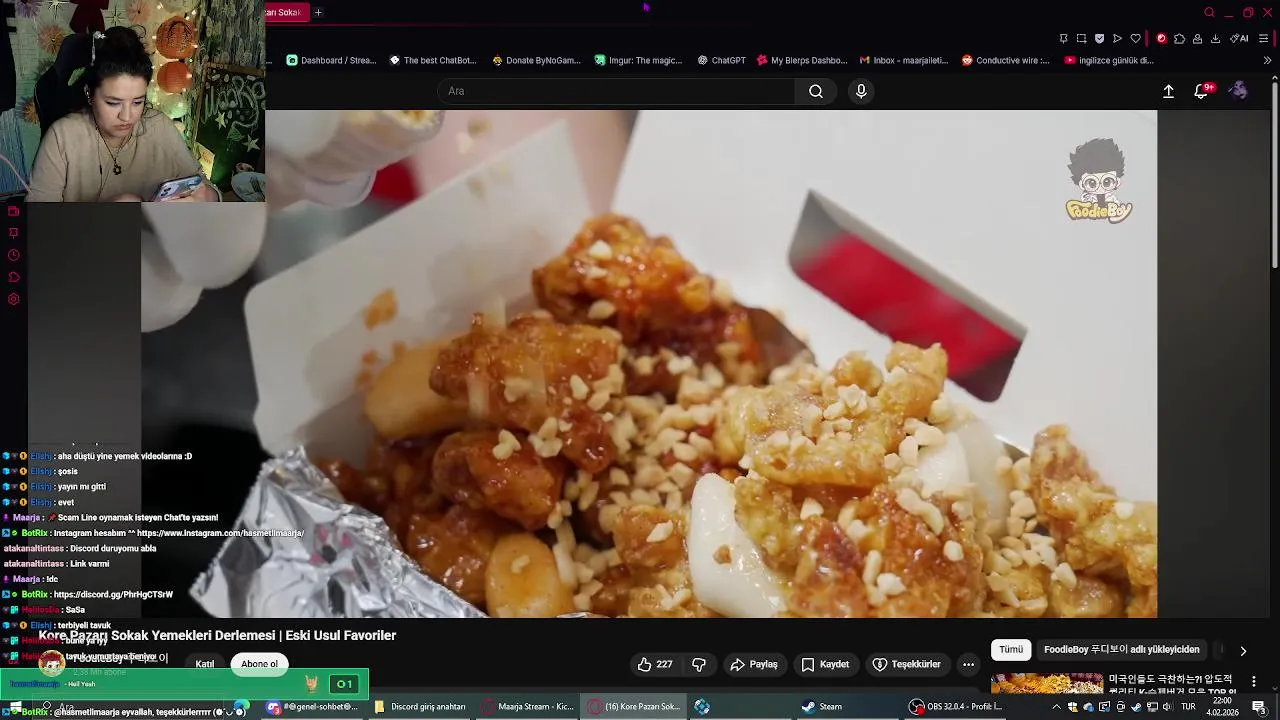Open the discord.gg invite link in chat

click(x=113, y=594)
